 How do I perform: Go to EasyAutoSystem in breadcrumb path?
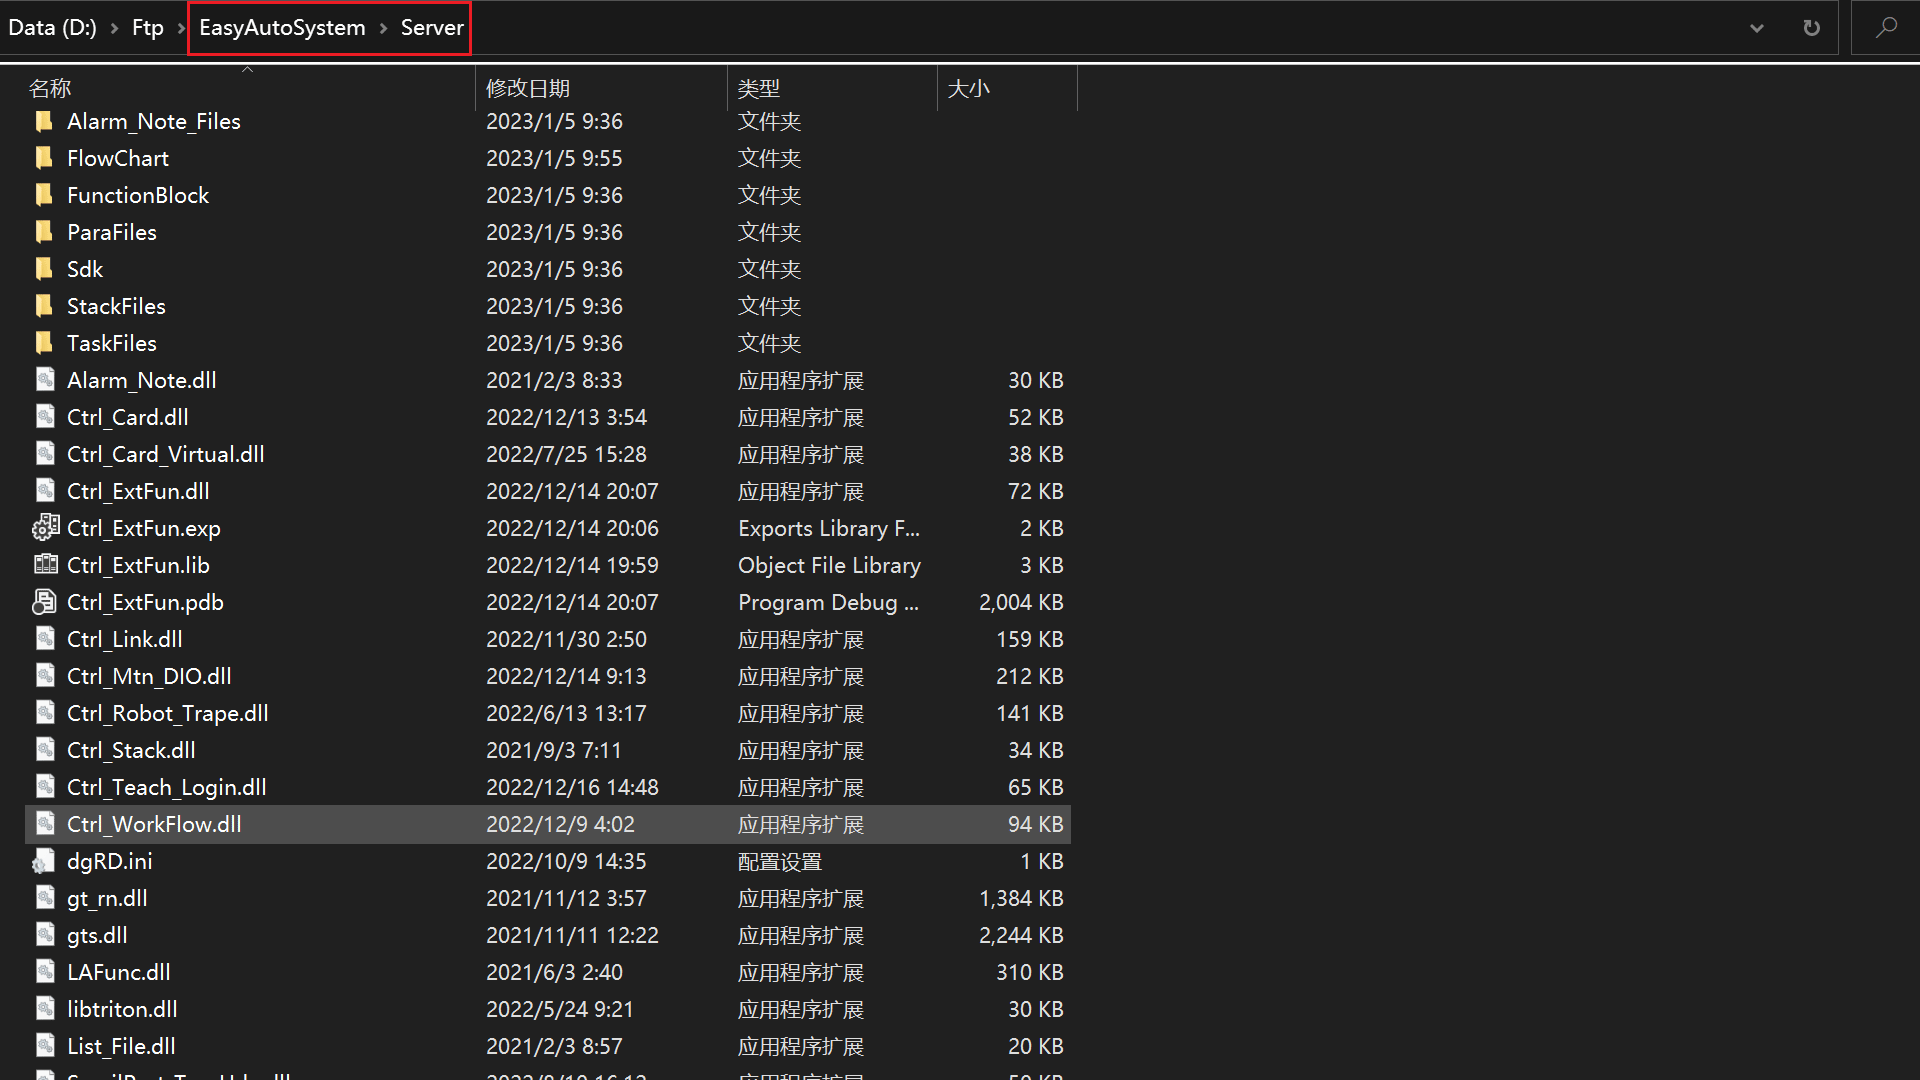(282, 28)
